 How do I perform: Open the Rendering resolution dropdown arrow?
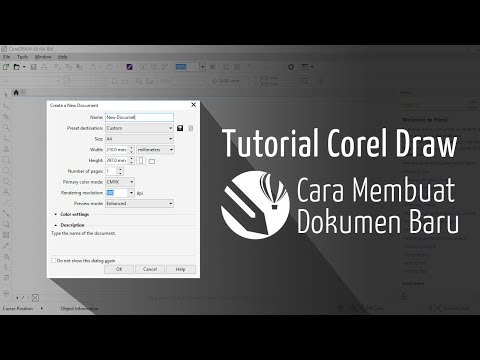tap(131, 193)
